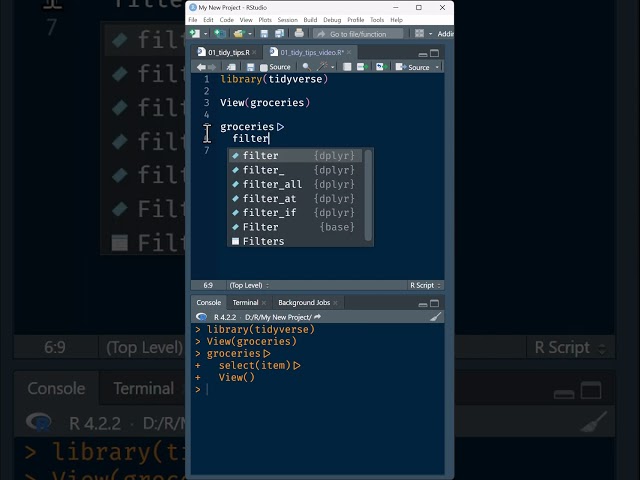Focus the Go to file/function field
The width and height of the screenshot is (640, 480).
[x=358, y=34]
